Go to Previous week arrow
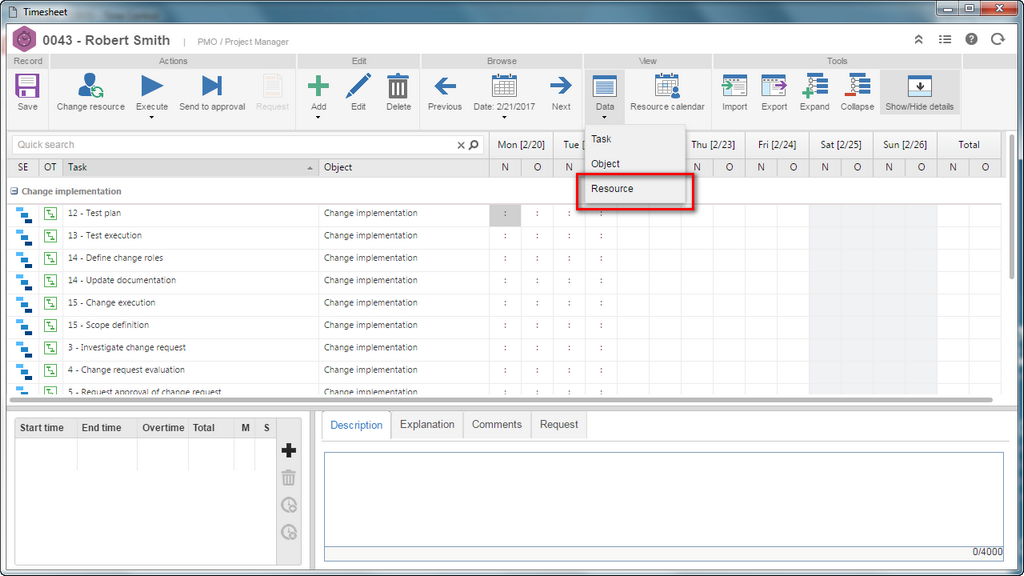The height and width of the screenshot is (576, 1024). tap(445, 86)
